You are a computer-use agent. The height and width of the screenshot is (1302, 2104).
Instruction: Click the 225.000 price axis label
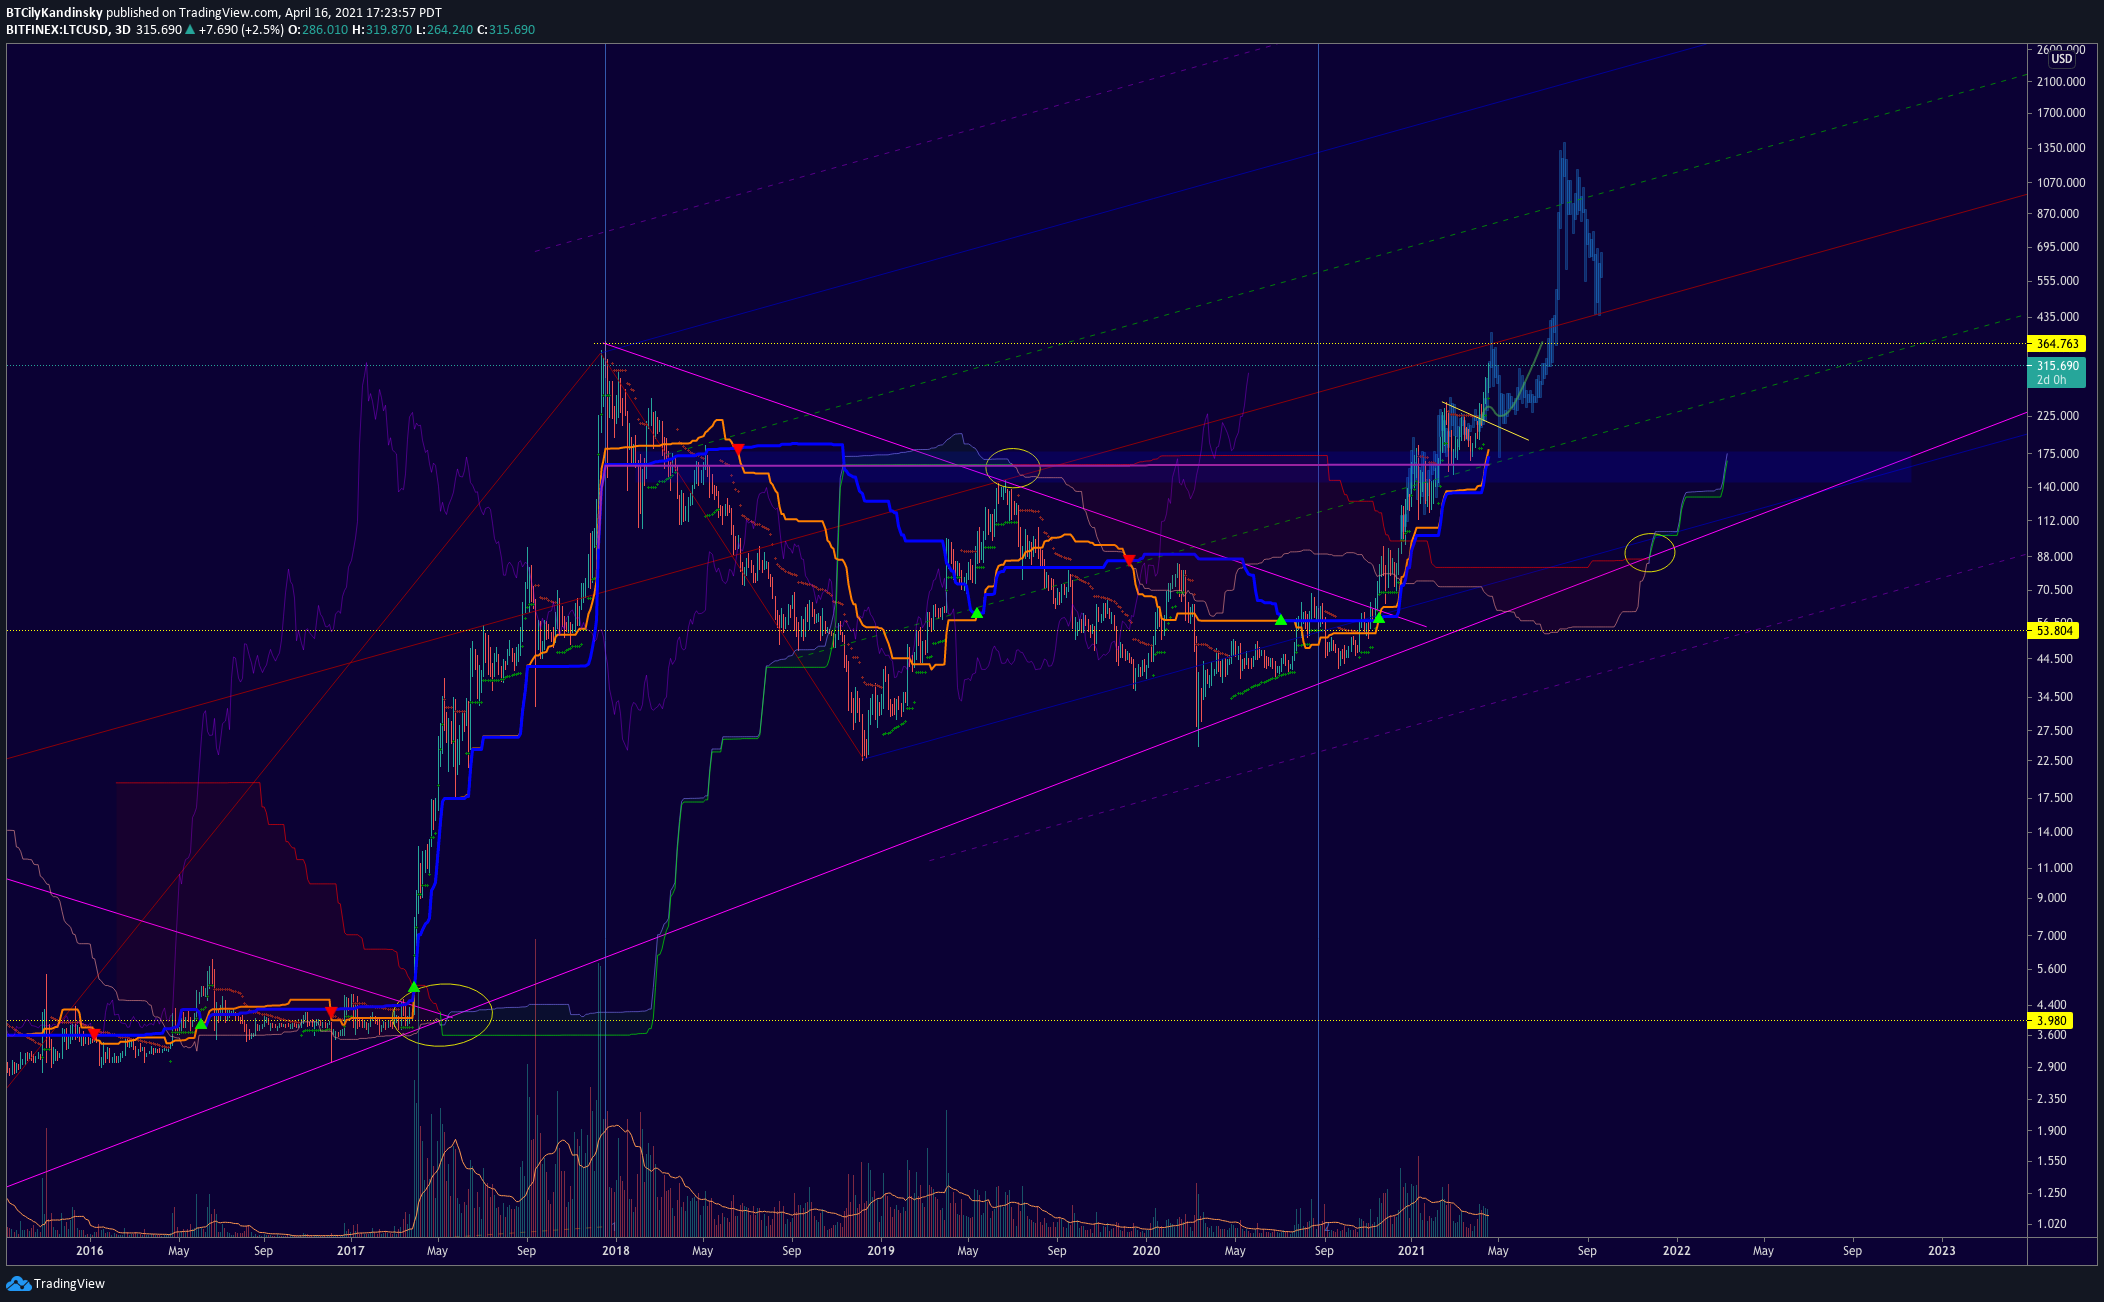(x=2057, y=416)
